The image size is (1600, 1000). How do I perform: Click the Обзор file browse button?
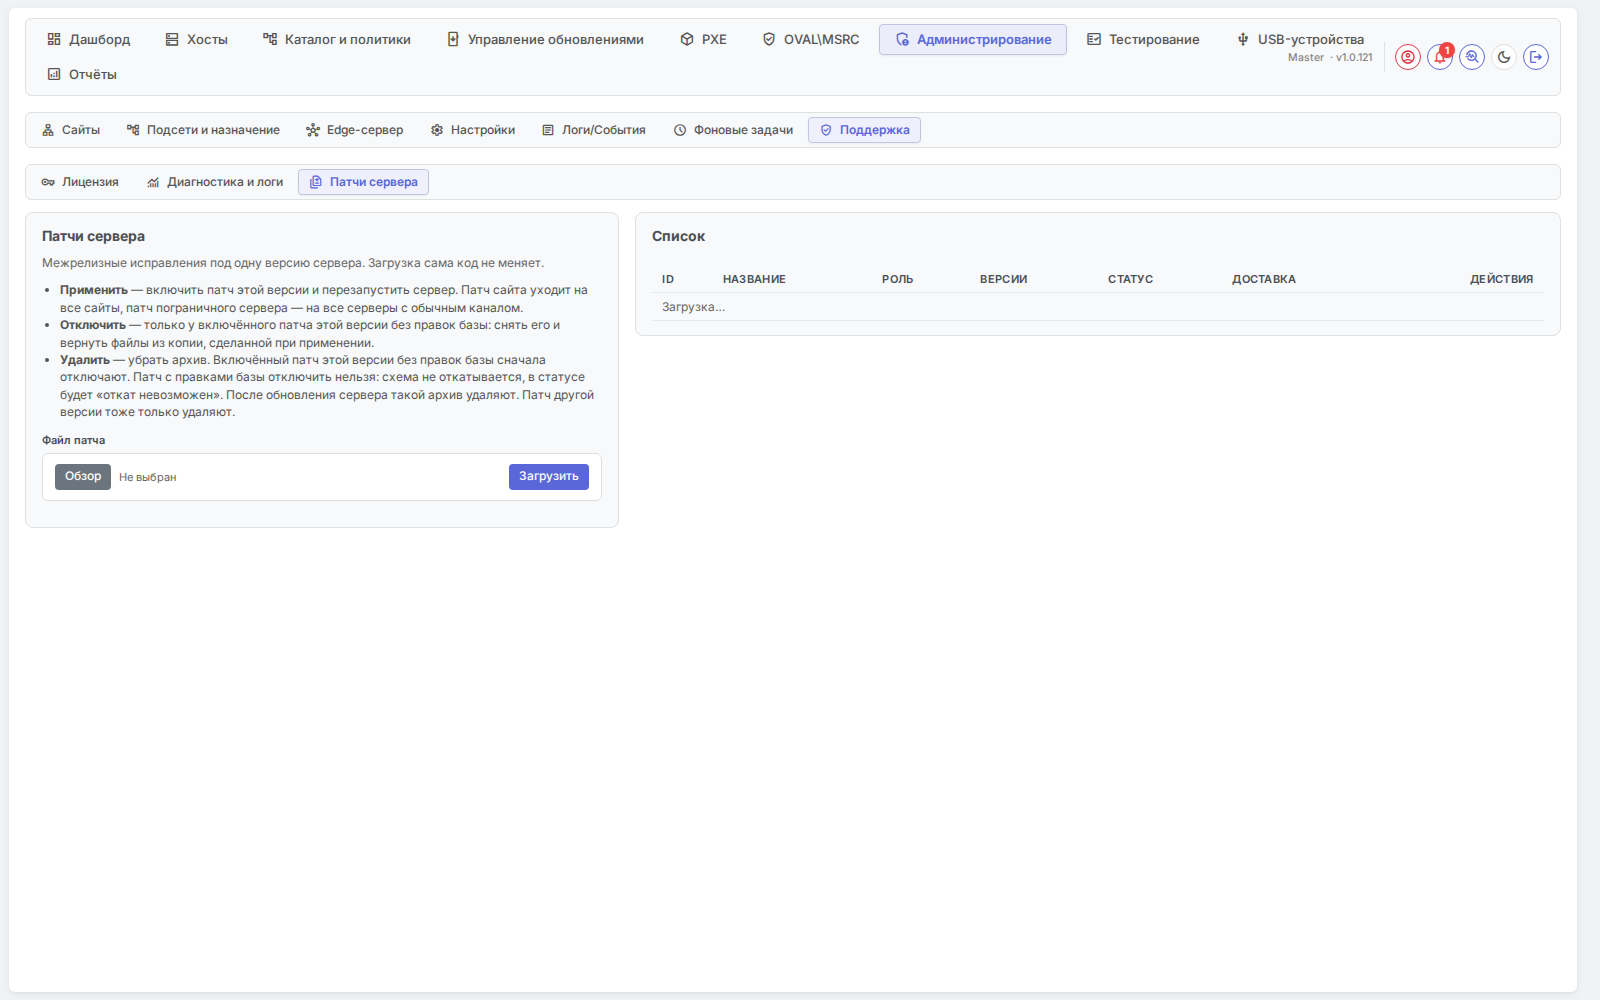[83, 477]
